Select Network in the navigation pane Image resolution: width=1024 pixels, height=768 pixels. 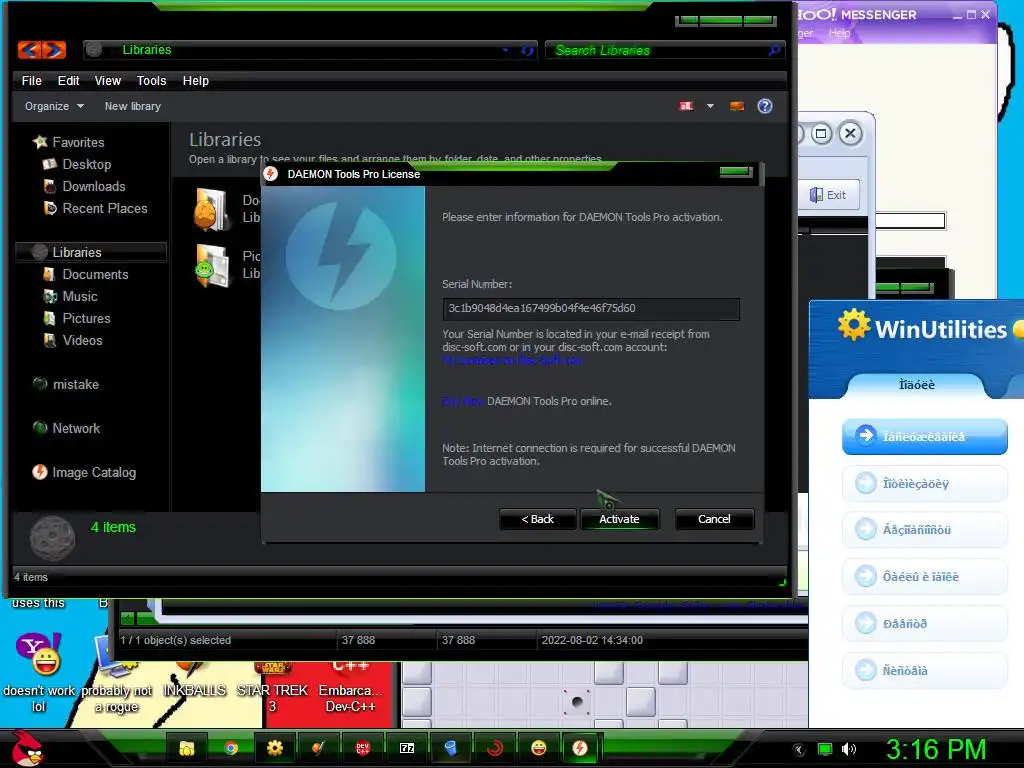(x=76, y=429)
